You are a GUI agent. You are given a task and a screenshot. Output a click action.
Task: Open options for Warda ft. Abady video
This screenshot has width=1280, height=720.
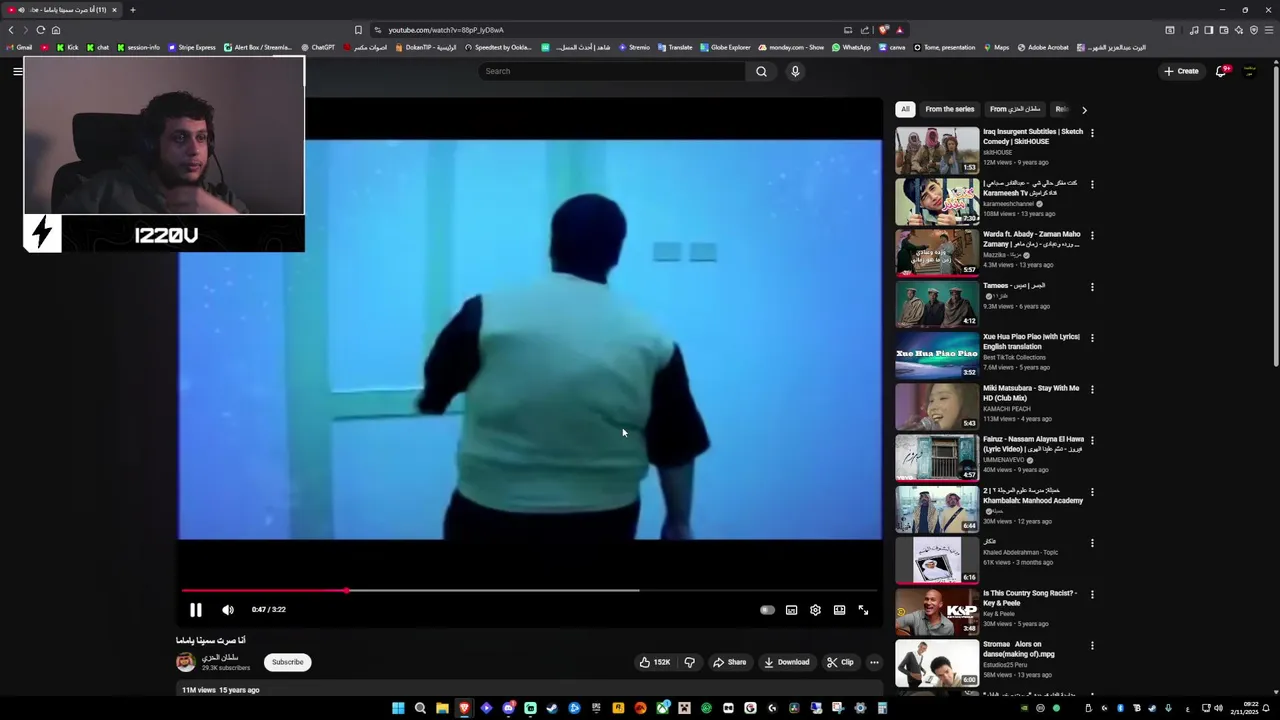tap(1092, 235)
